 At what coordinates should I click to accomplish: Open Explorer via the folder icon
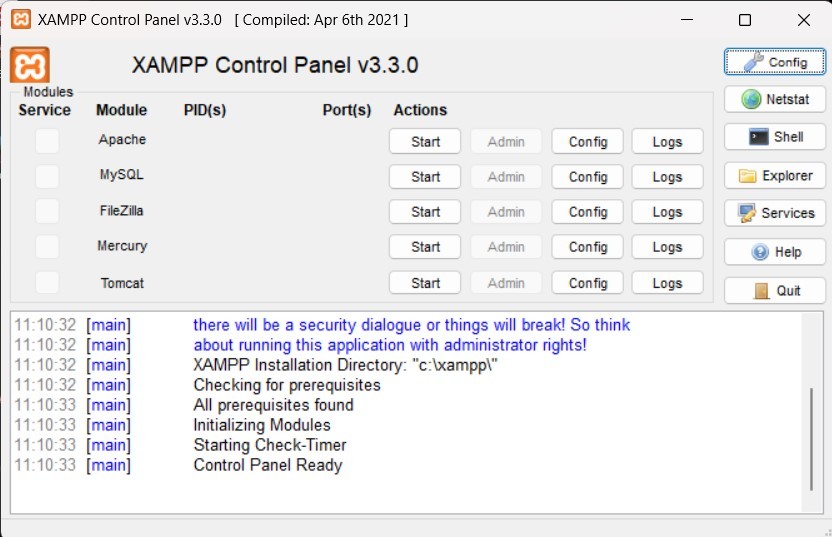point(775,175)
